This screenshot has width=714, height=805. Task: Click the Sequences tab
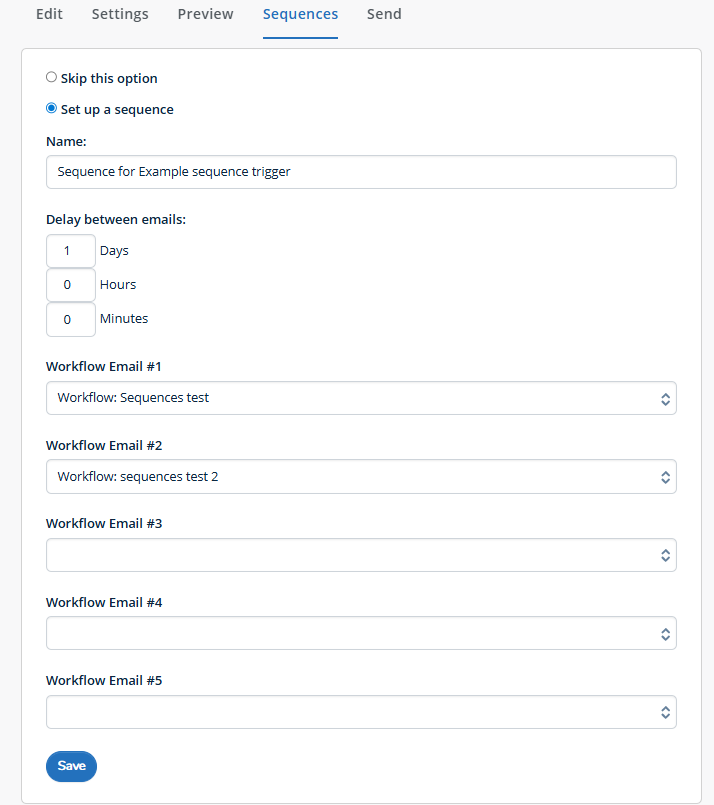pyautogui.click(x=300, y=14)
